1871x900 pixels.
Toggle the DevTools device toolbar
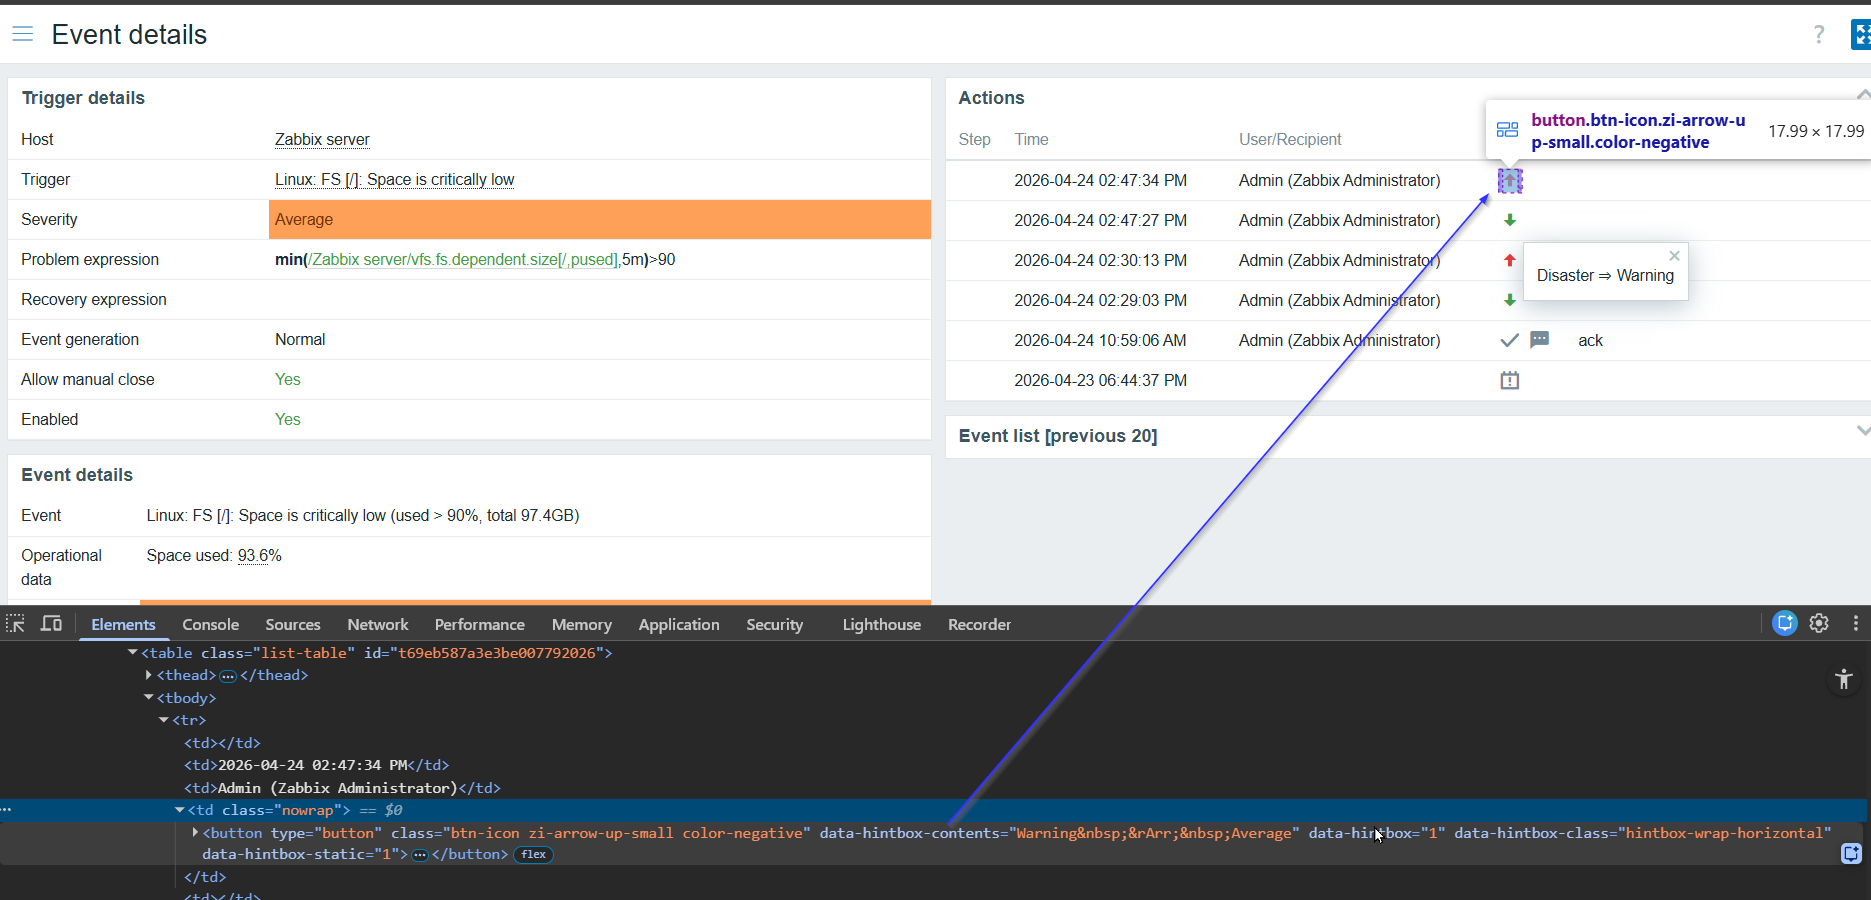point(51,624)
